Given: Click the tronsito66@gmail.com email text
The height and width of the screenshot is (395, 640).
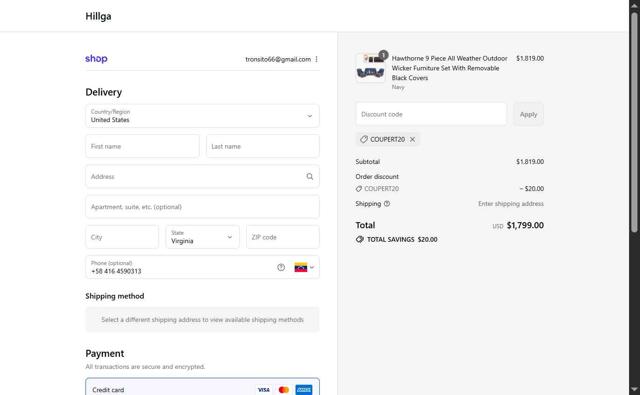Looking at the screenshot, I should [278, 59].
